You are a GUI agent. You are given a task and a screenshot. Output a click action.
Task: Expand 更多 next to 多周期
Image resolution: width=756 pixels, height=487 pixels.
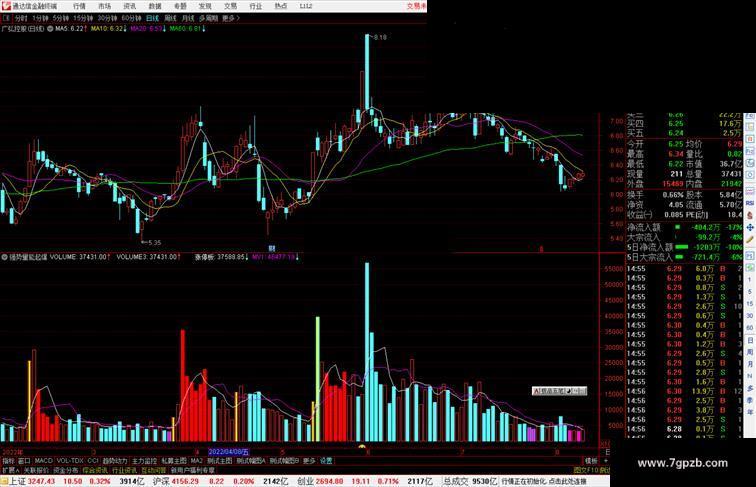point(230,18)
